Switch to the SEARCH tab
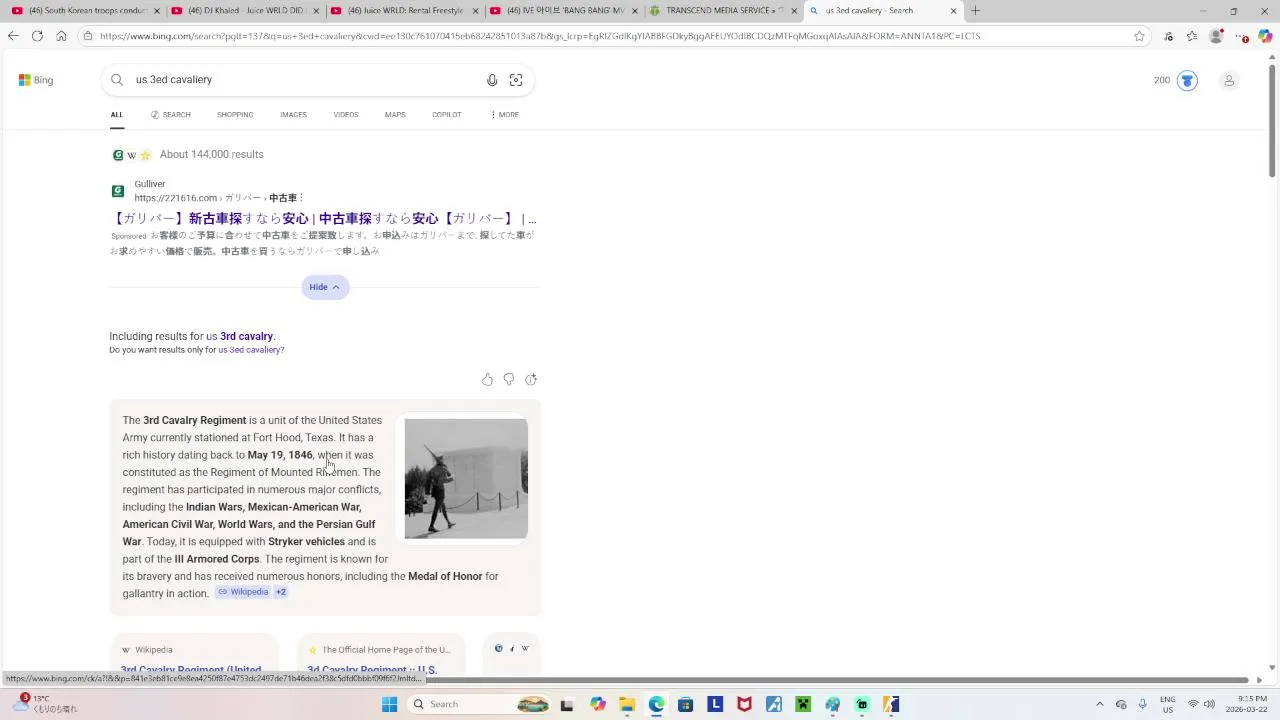This screenshot has height=720, width=1280. (x=171, y=115)
